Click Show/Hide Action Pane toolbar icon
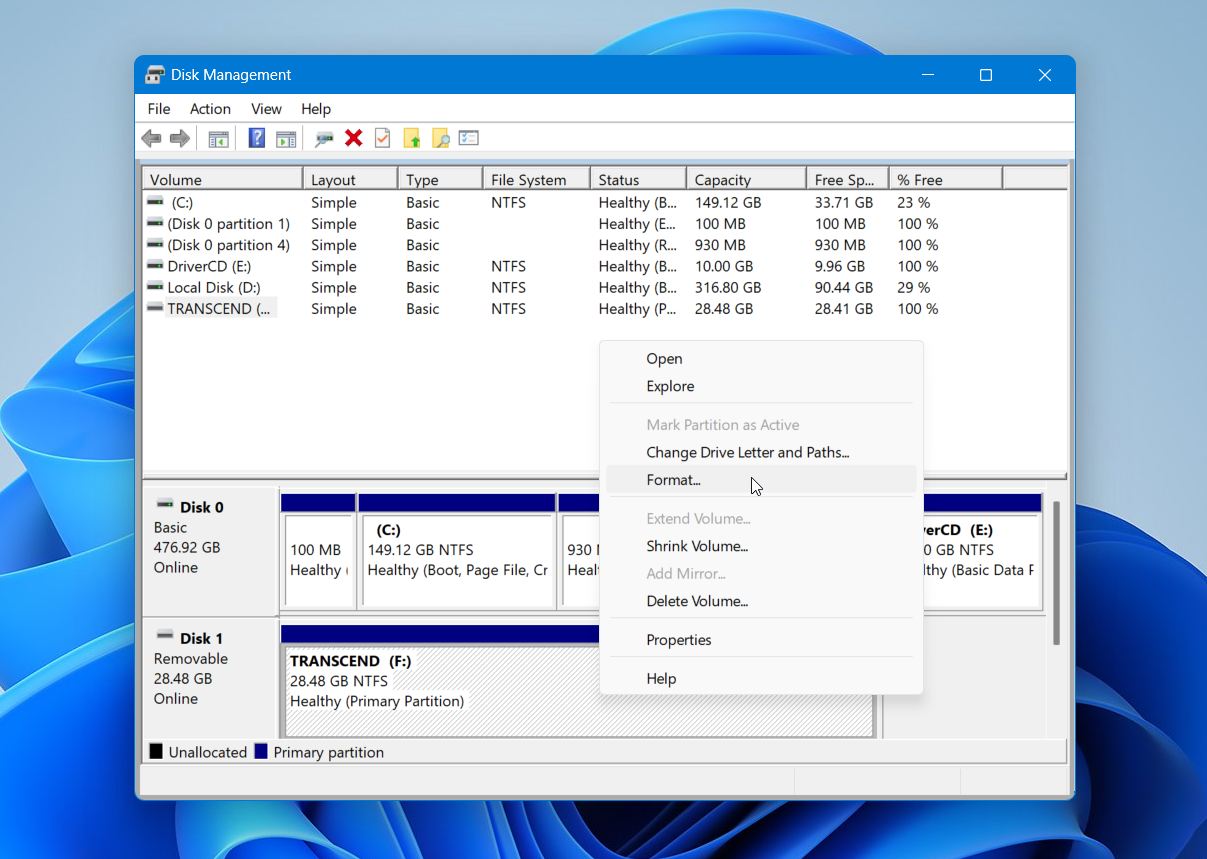The image size is (1207, 859). 286,139
